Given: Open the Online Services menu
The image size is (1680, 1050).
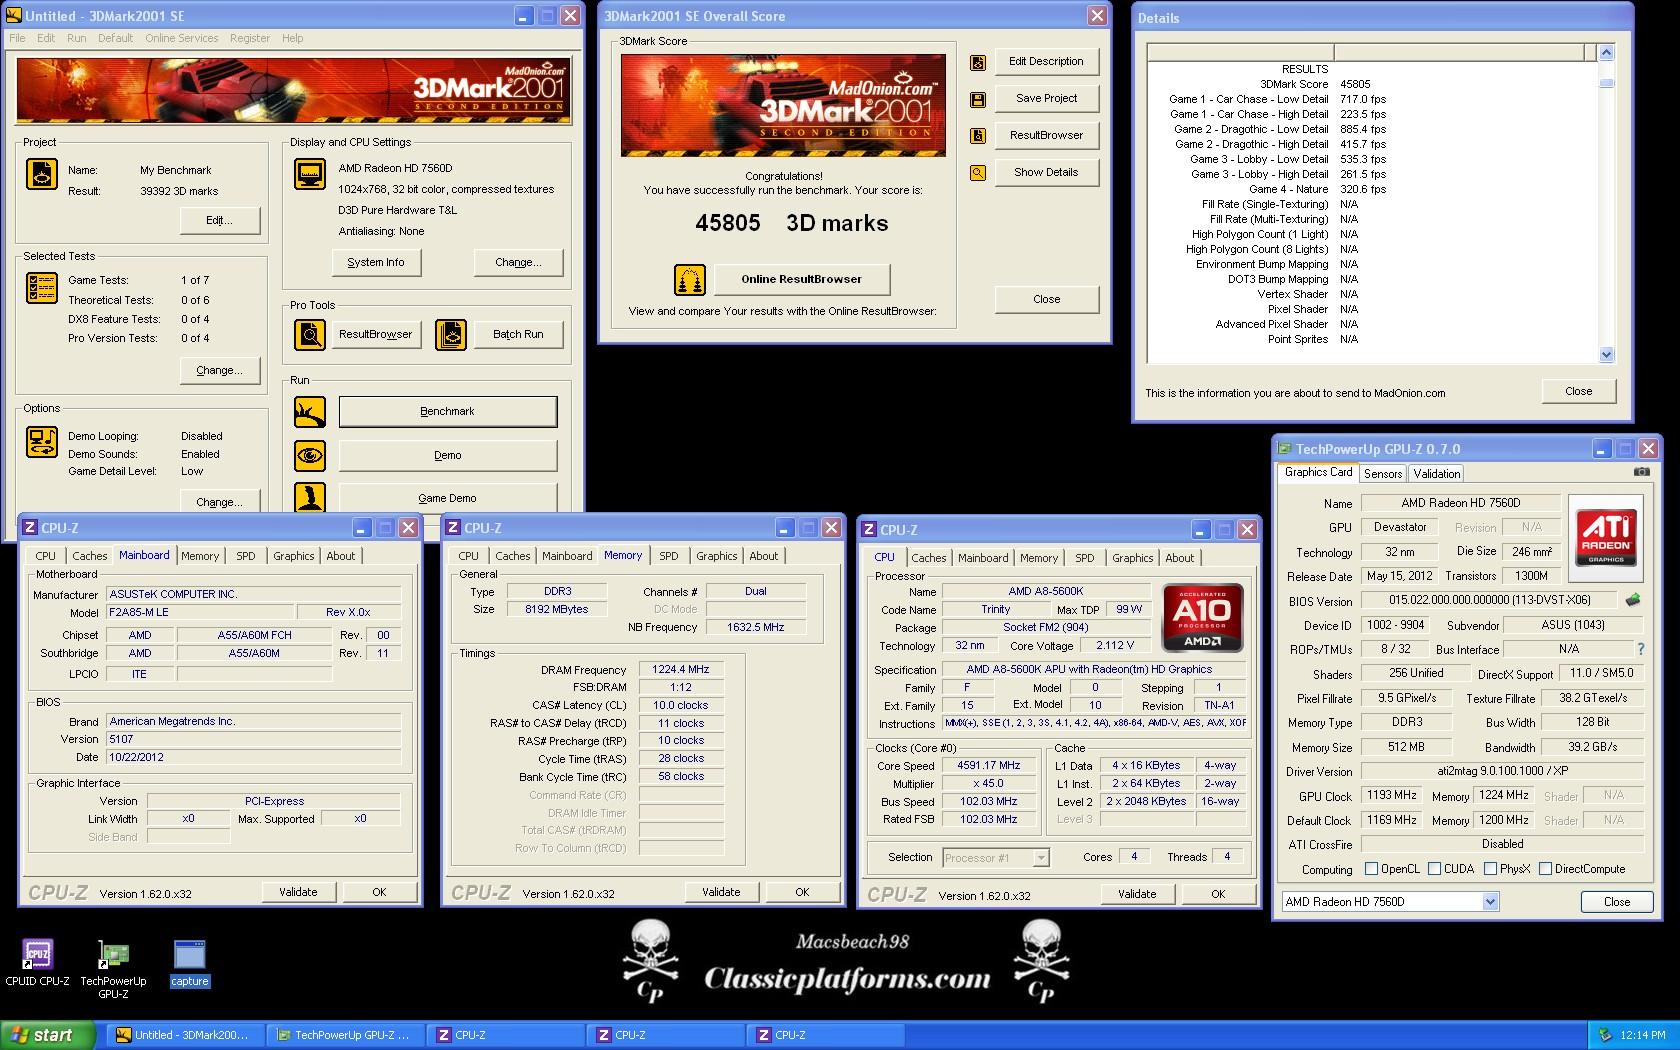Looking at the screenshot, I should click(181, 38).
